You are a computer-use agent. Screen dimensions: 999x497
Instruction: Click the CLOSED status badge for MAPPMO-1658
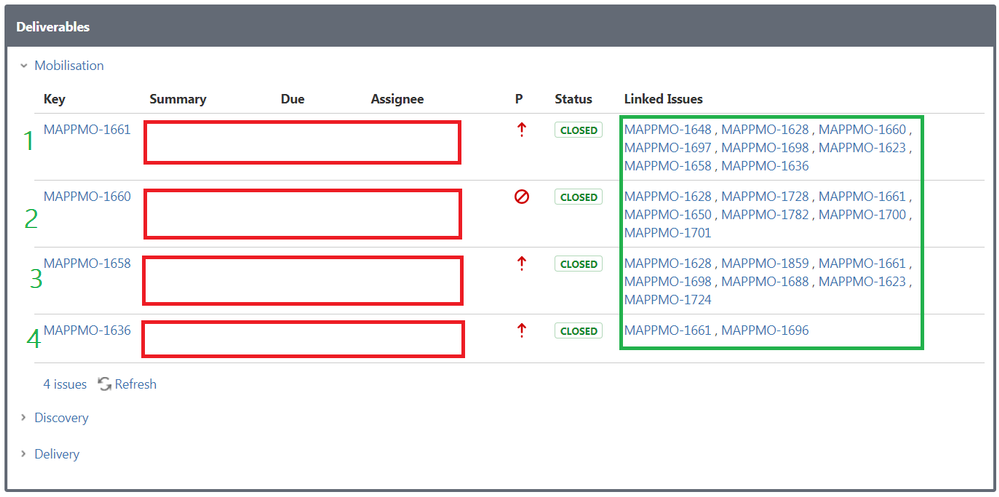coord(579,264)
